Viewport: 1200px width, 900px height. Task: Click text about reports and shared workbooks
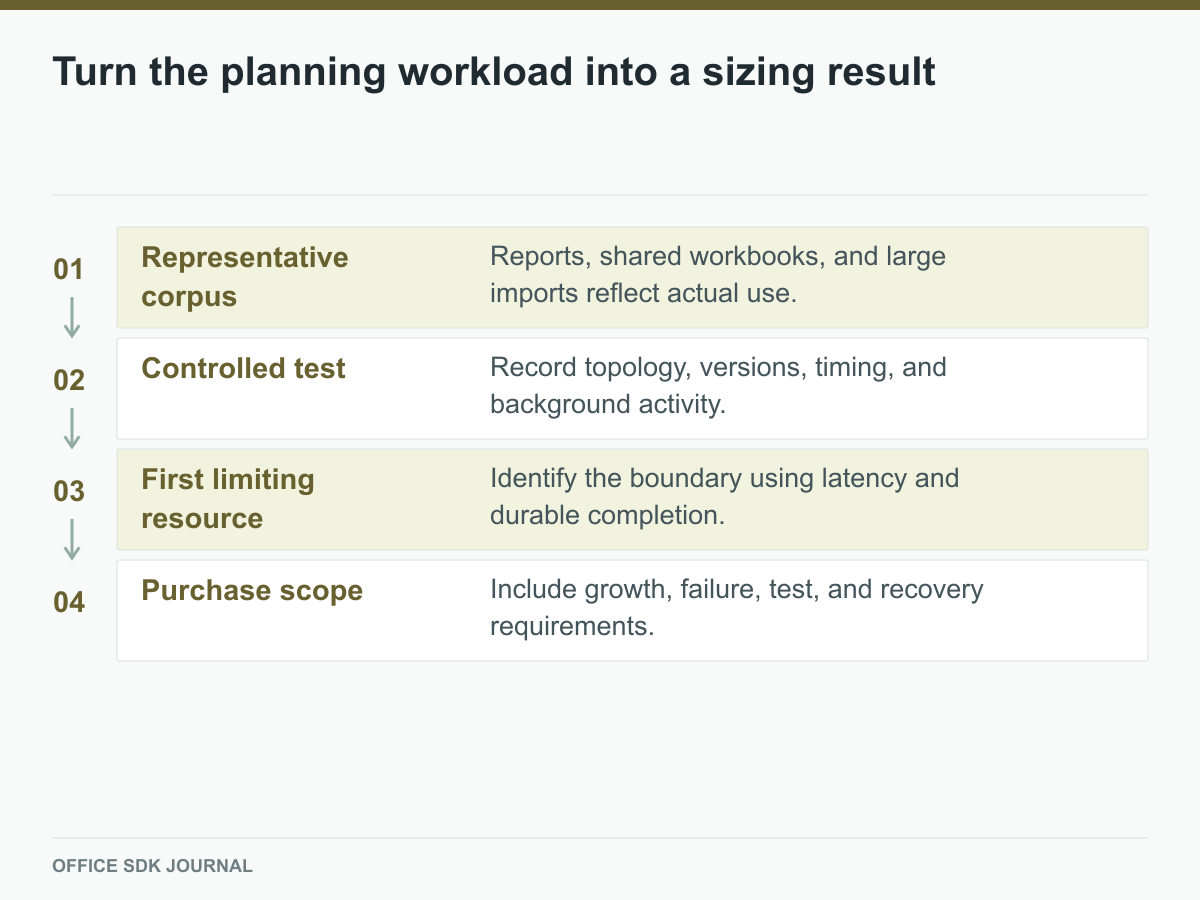(x=718, y=275)
